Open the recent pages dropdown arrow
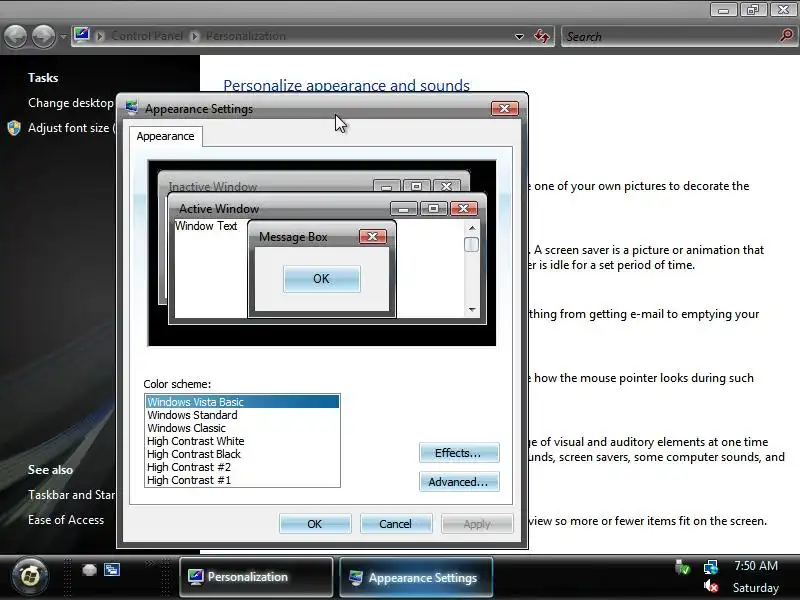The height and width of the screenshot is (600, 800). 63,37
